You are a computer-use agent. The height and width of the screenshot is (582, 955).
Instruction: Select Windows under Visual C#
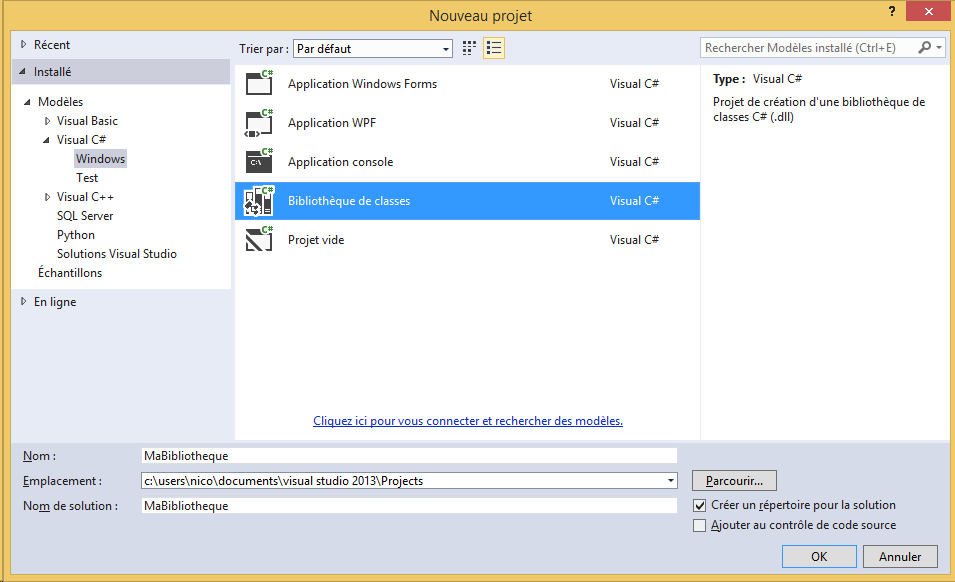coord(100,159)
